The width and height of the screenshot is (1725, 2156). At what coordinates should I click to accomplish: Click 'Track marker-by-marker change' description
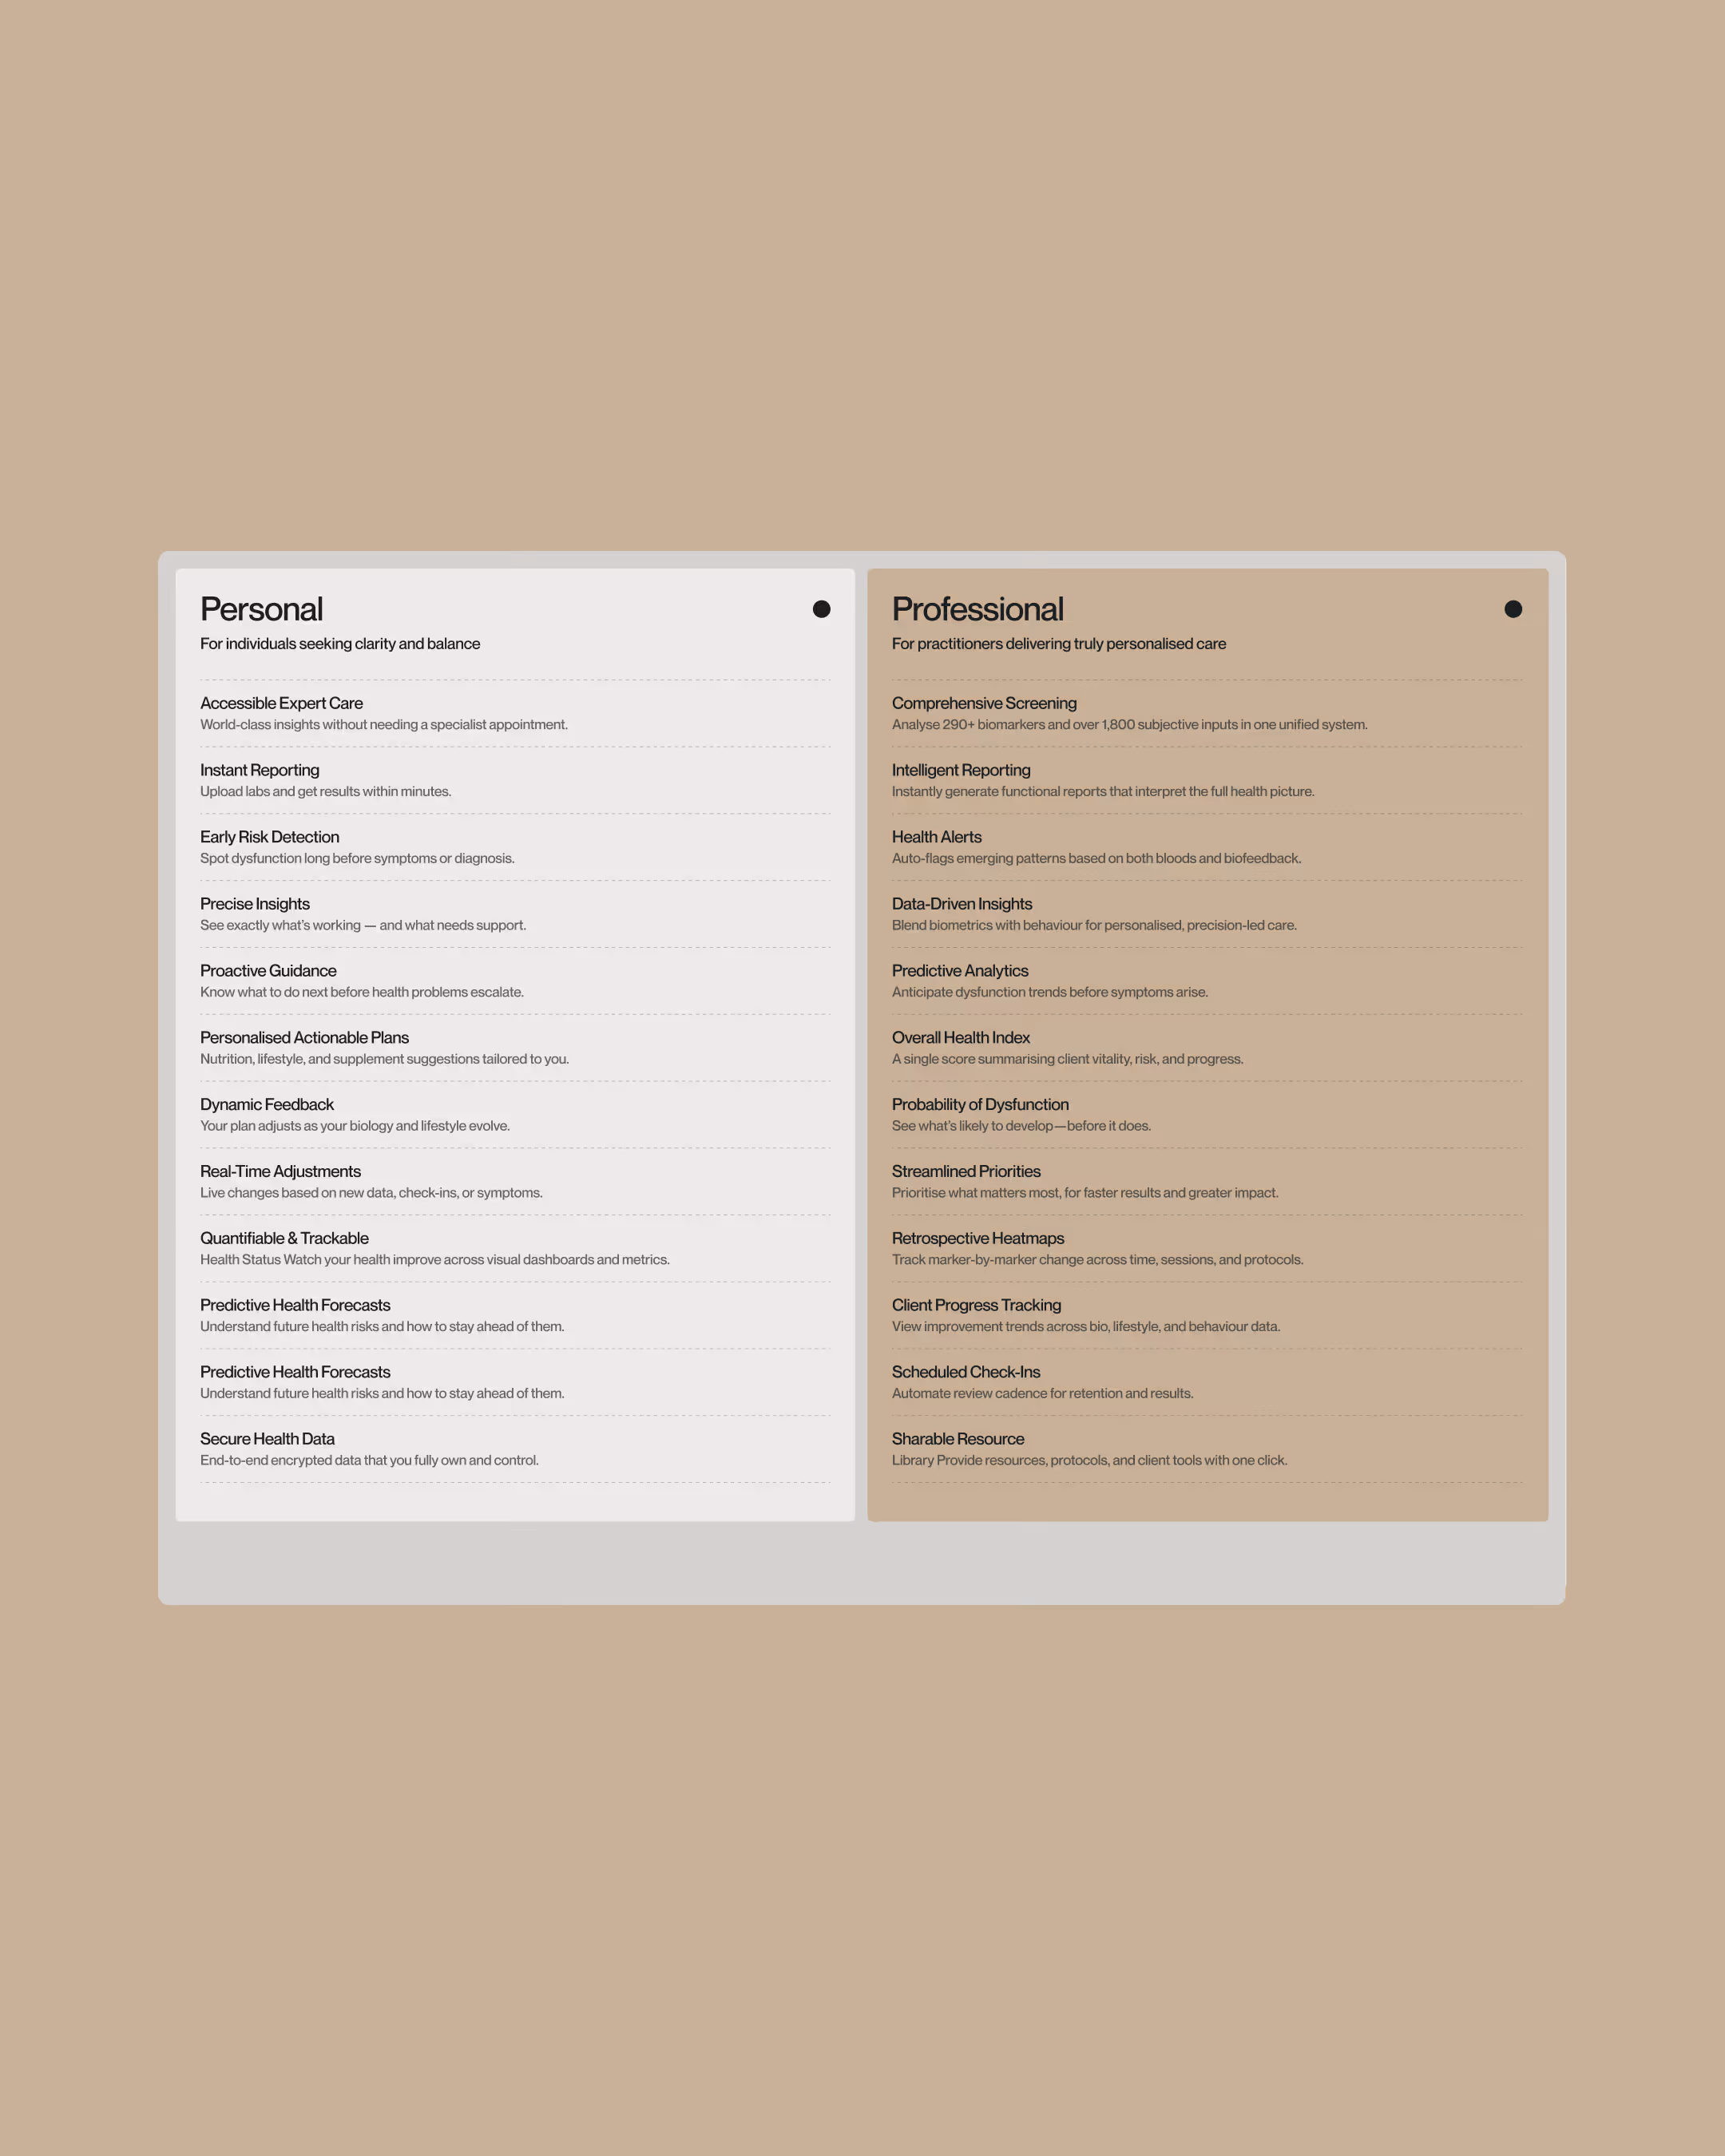click(1098, 1260)
